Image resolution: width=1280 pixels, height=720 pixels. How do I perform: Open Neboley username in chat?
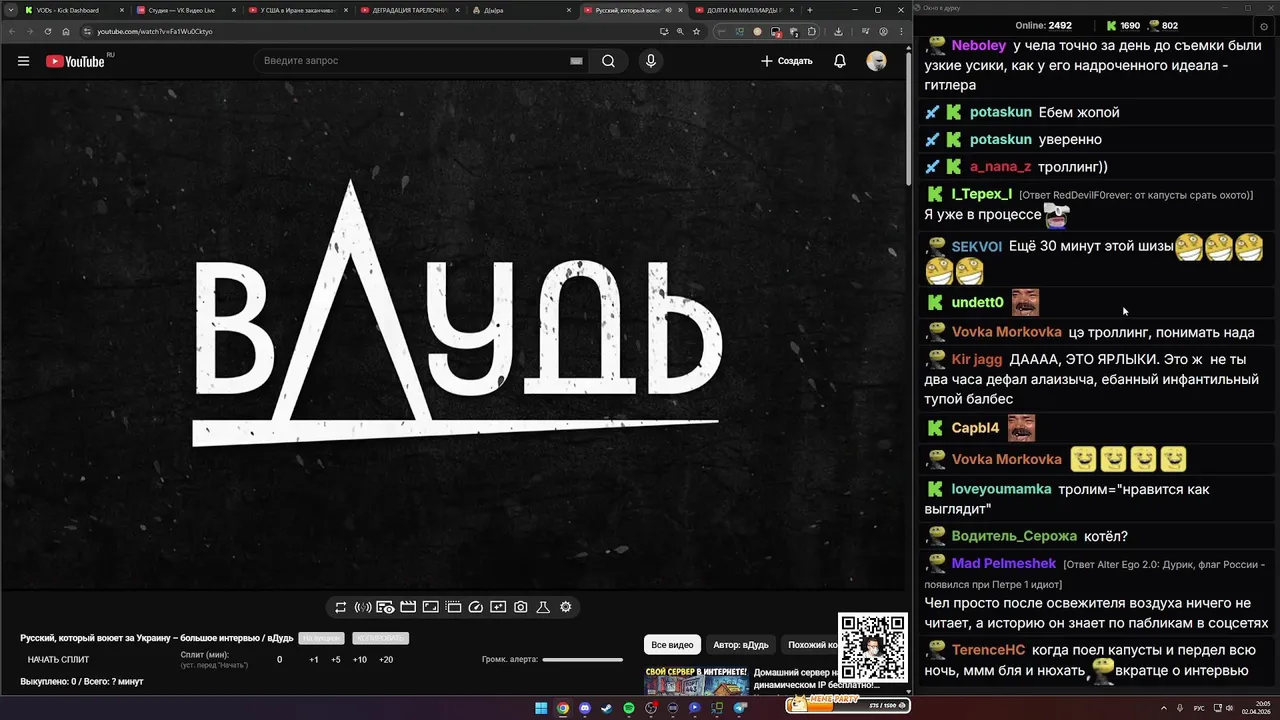[x=979, y=46]
